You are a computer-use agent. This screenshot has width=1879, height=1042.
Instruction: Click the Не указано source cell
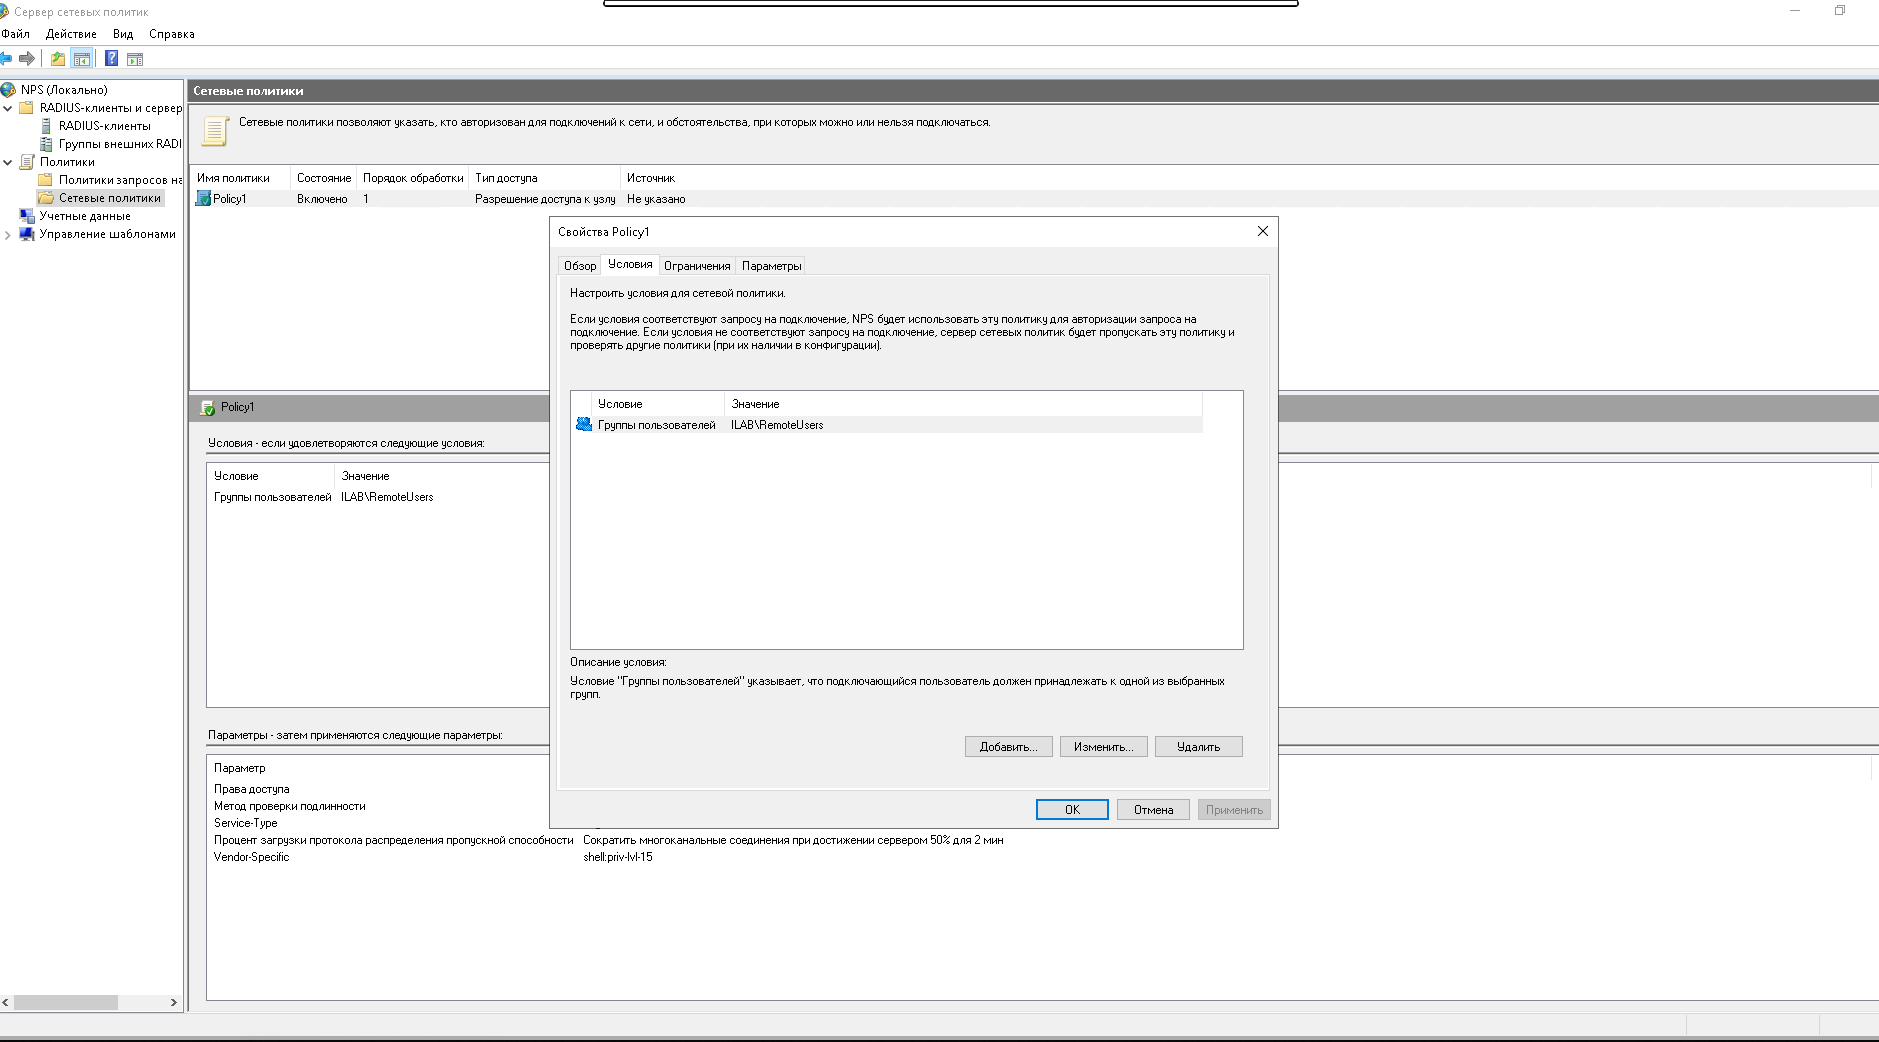pos(656,199)
